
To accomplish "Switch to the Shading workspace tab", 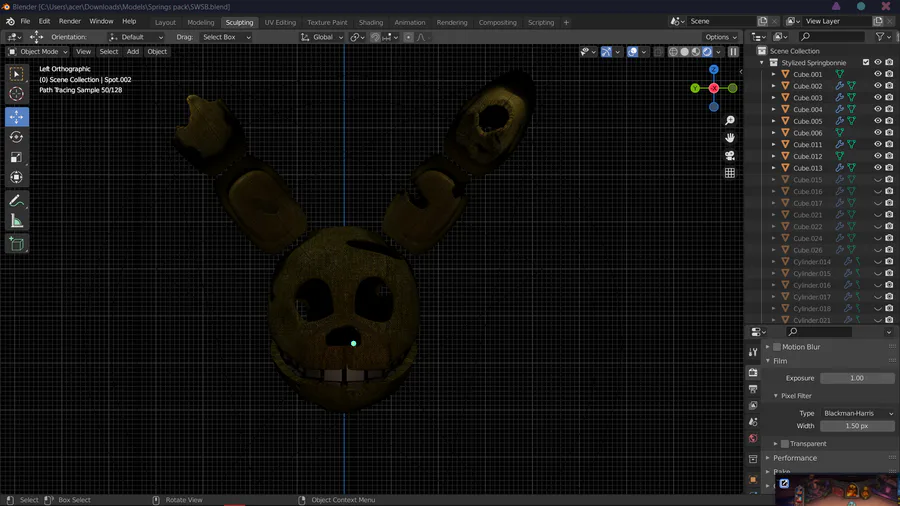I will click(x=371, y=22).
